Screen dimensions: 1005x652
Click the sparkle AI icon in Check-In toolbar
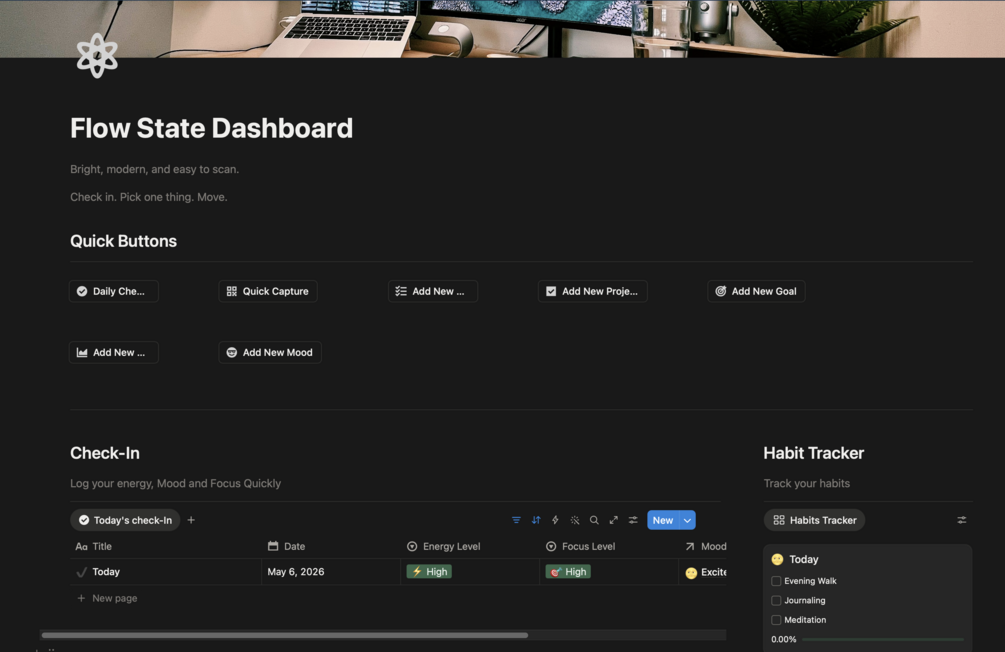[575, 520]
